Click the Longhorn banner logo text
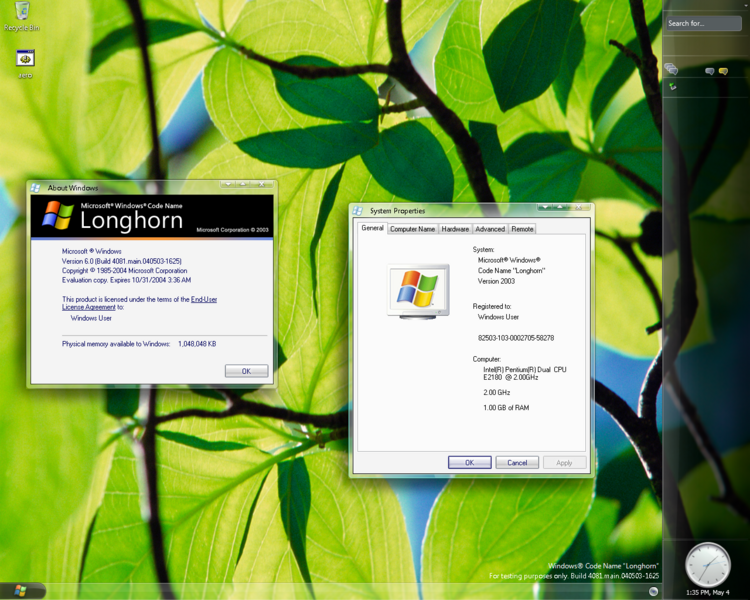This screenshot has width=750, height=600. [x=132, y=220]
